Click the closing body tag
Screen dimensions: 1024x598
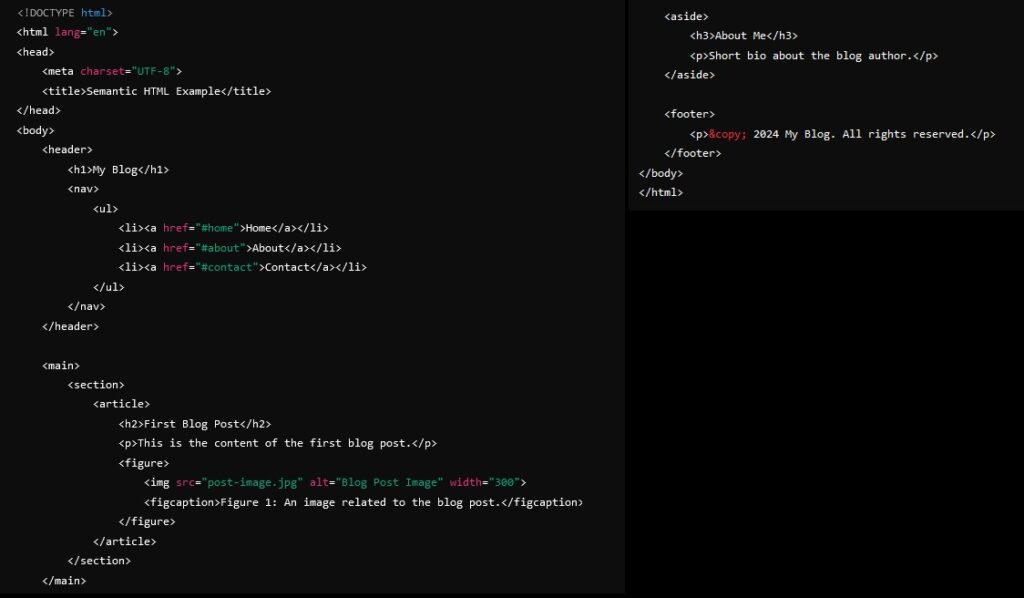(661, 173)
